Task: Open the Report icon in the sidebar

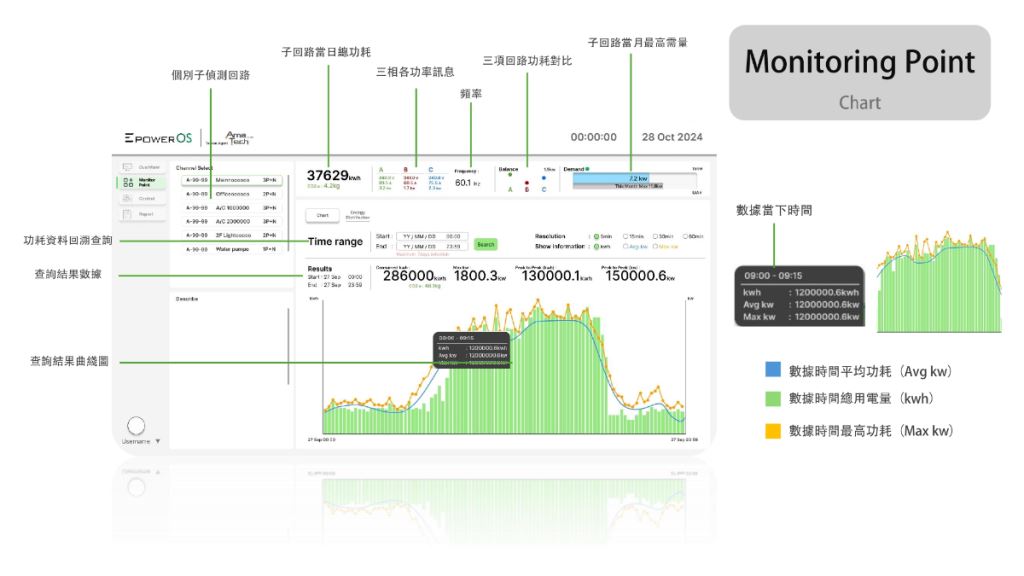Action: pos(127,214)
